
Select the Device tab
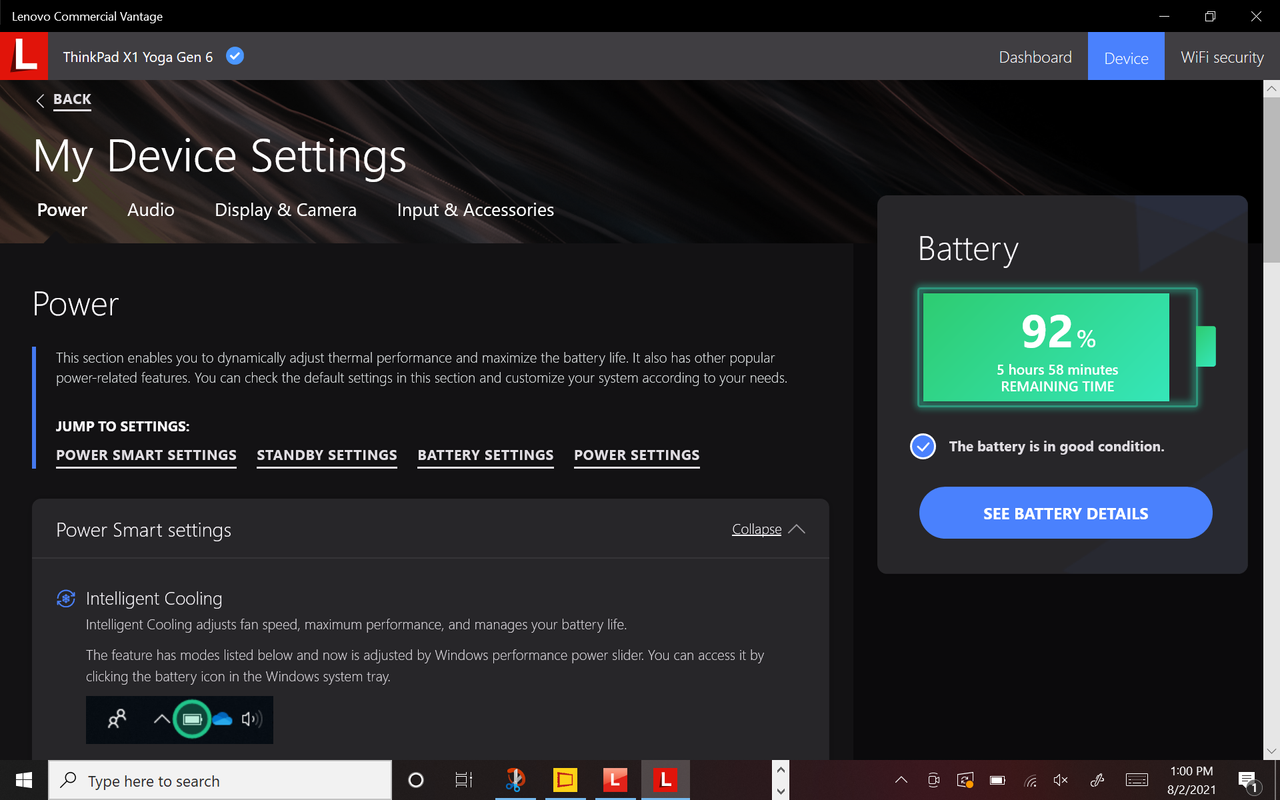click(x=1126, y=57)
